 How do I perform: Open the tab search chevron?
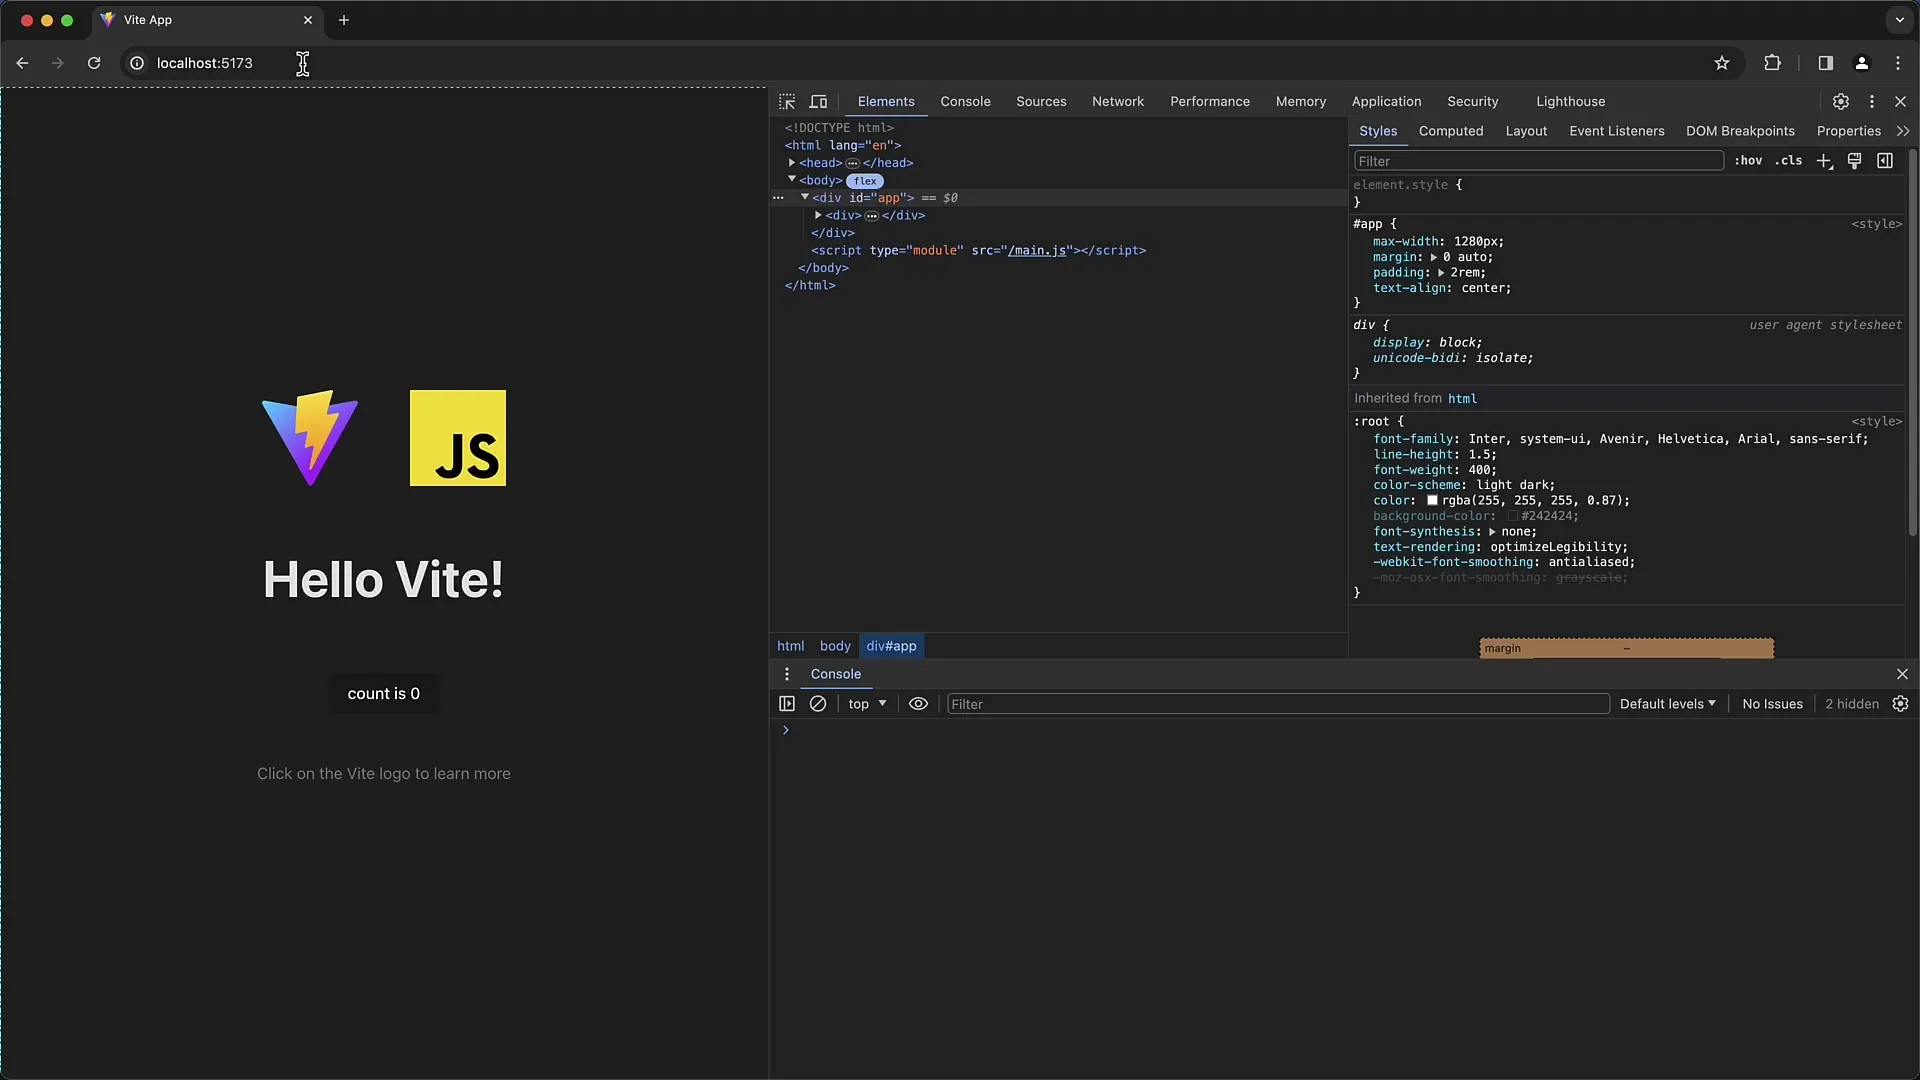tap(1900, 20)
